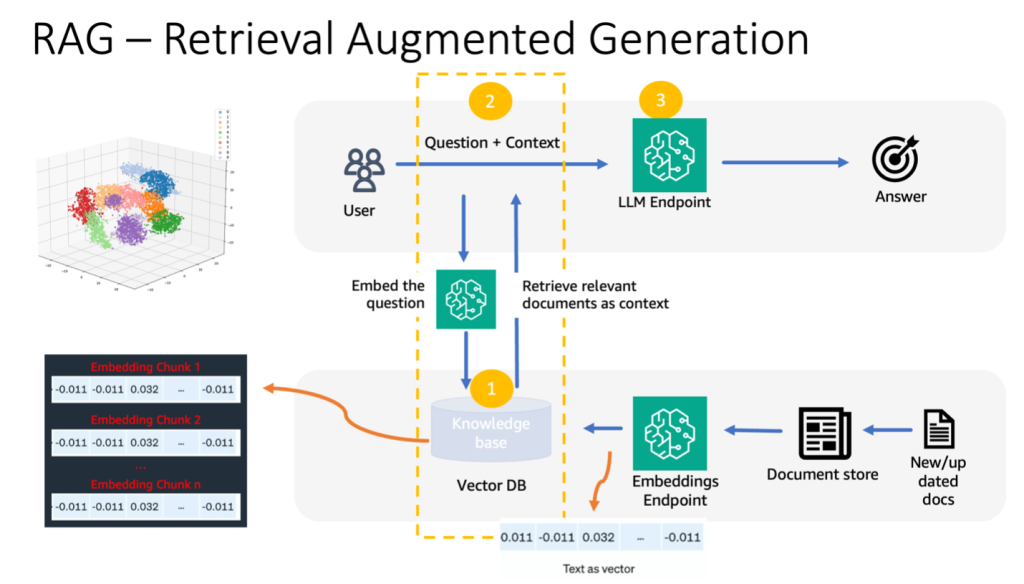1024x584 pixels.
Task: Select the LLM Endpoint neural network icon
Action: click(668, 156)
